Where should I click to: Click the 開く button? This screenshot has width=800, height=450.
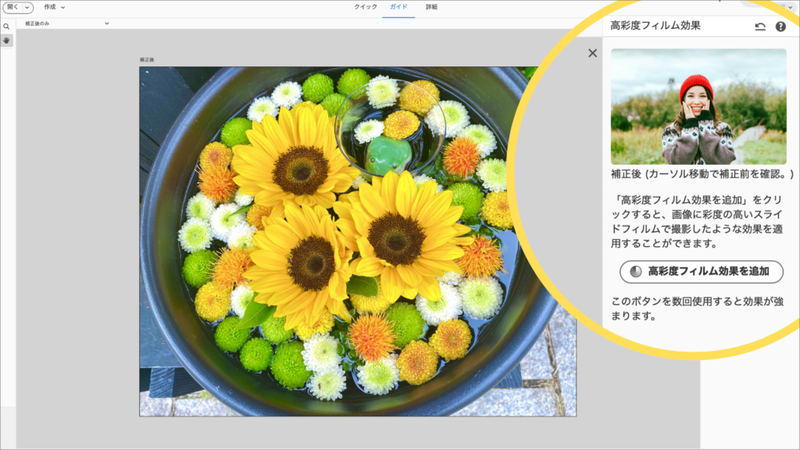pyautogui.click(x=13, y=7)
